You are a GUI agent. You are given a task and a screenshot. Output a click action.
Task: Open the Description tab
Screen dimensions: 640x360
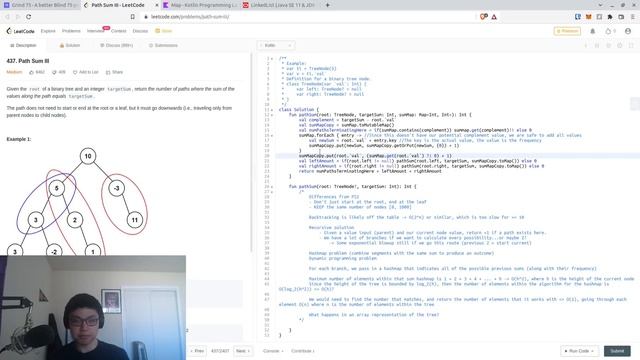(23, 45)
